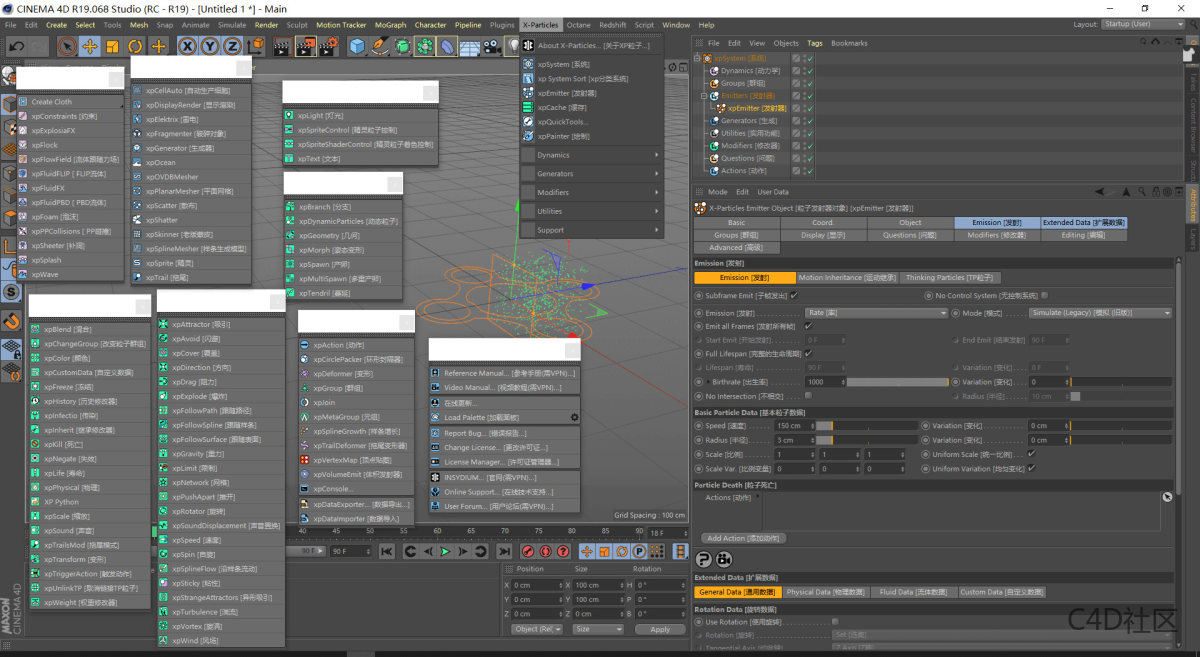Open the camera icon in the toolbar
This screenshot has height=657, width=1200.
490,47
